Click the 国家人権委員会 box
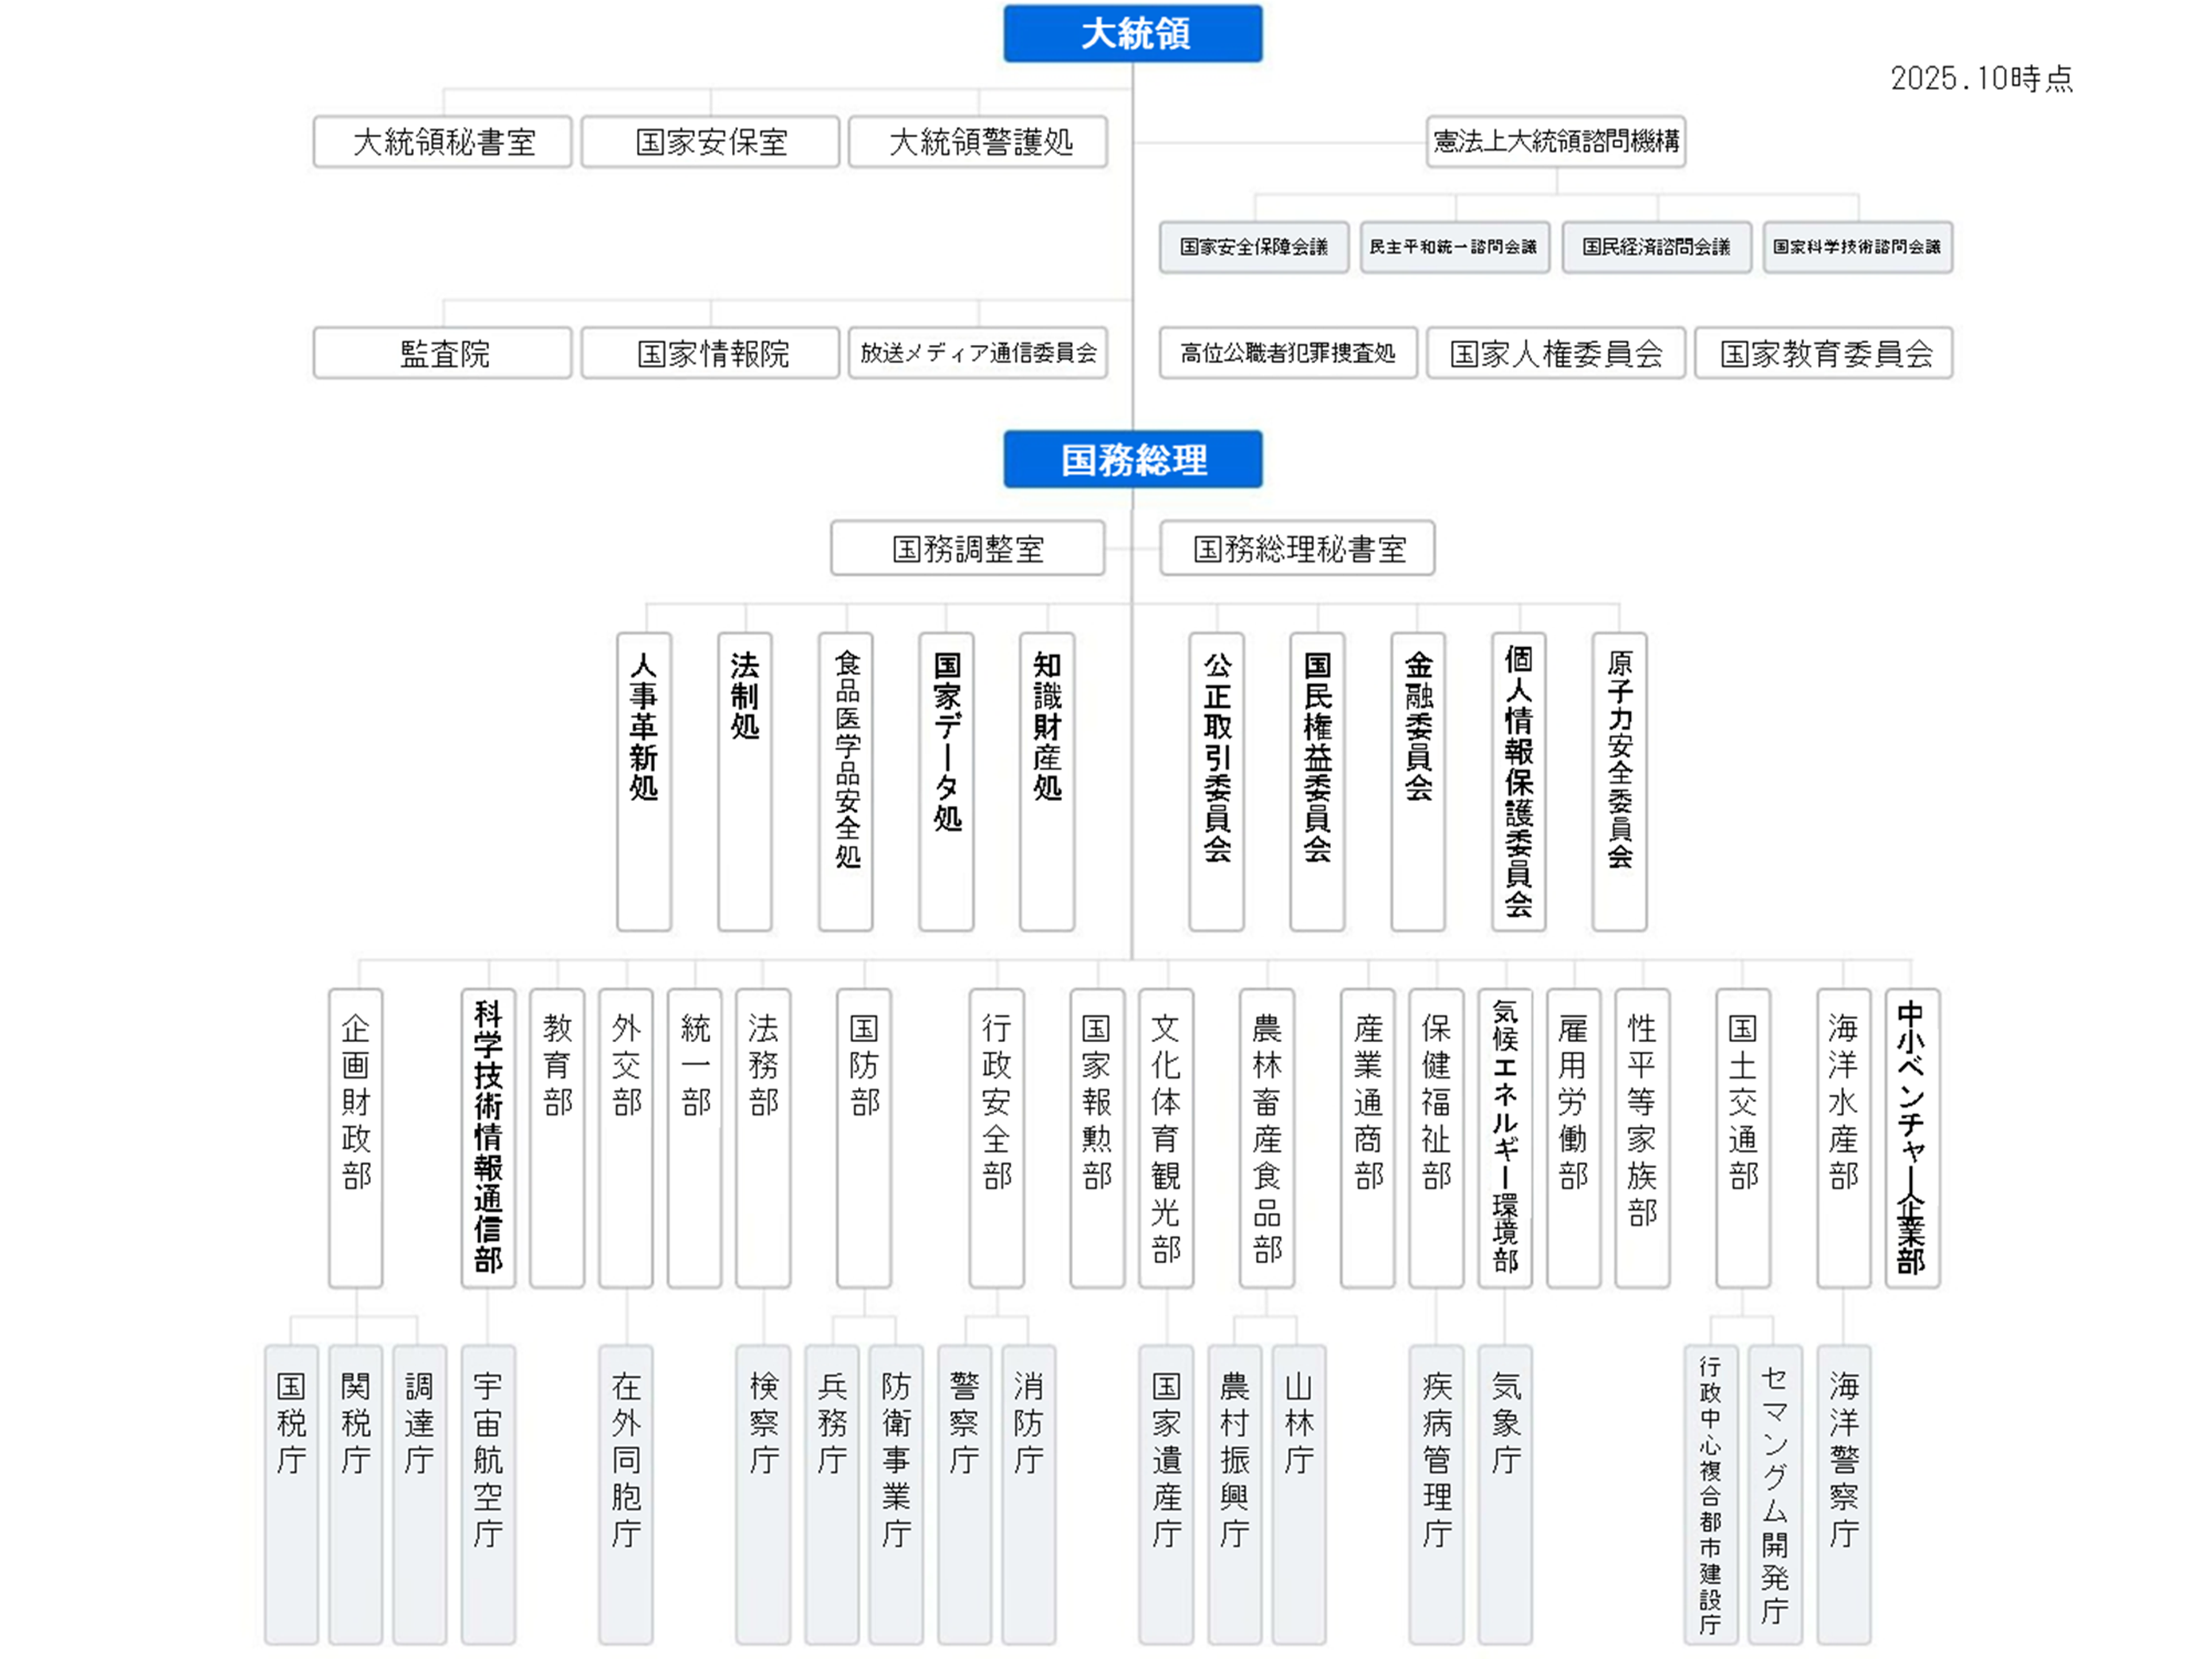The height and width of the screenshot is (1659, 2212). click(1555, 353)
